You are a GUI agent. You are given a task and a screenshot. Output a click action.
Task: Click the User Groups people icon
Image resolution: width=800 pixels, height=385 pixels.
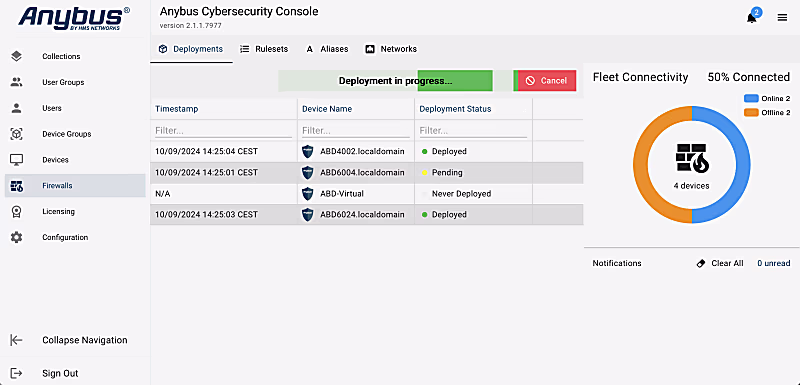click(x=16, y=82)
